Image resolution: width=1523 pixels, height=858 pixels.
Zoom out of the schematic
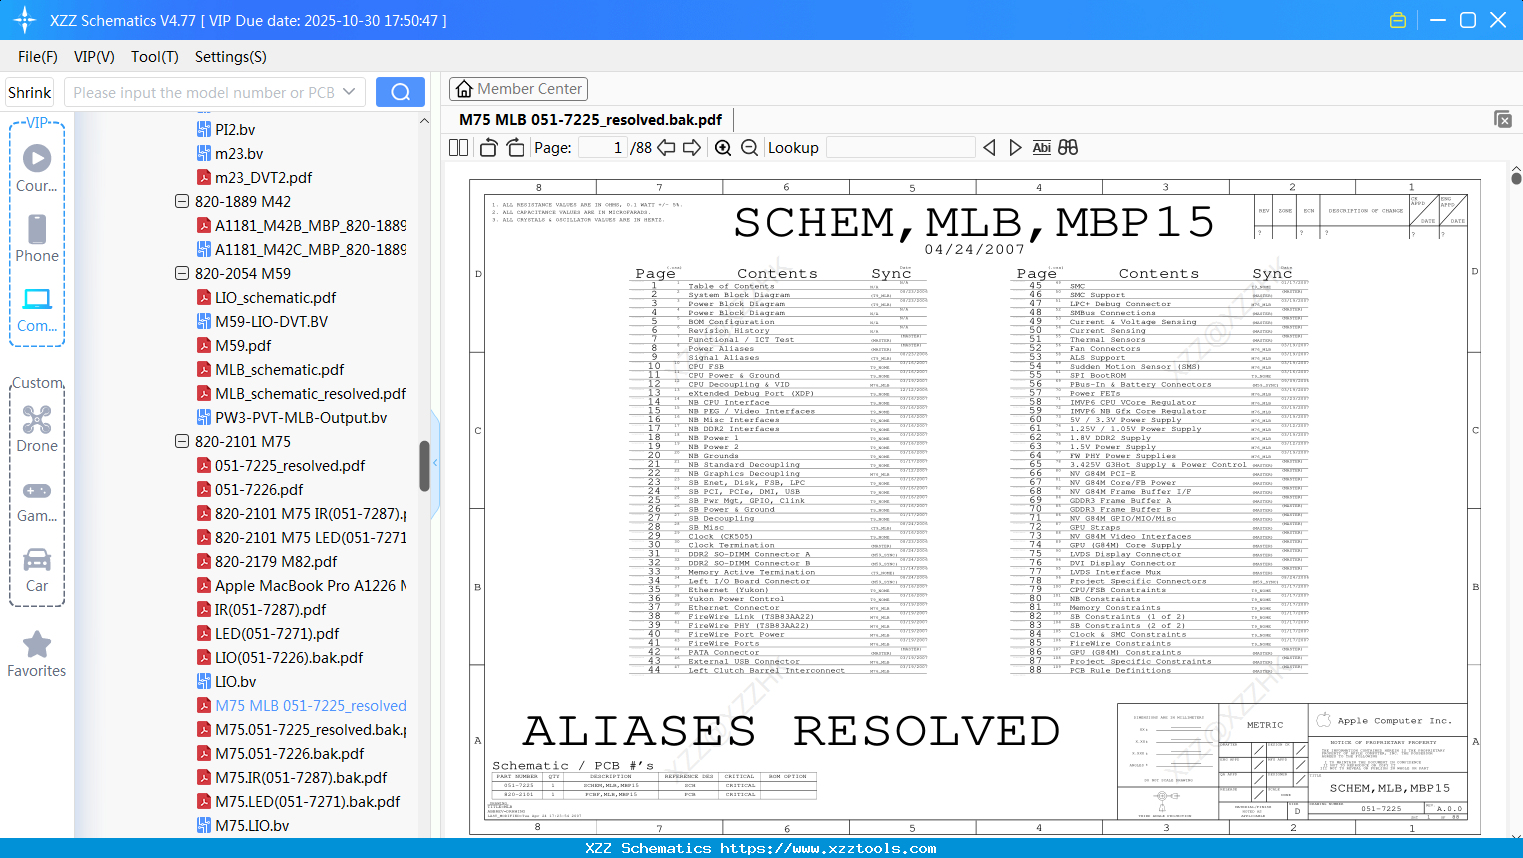[x=749, y=147]
